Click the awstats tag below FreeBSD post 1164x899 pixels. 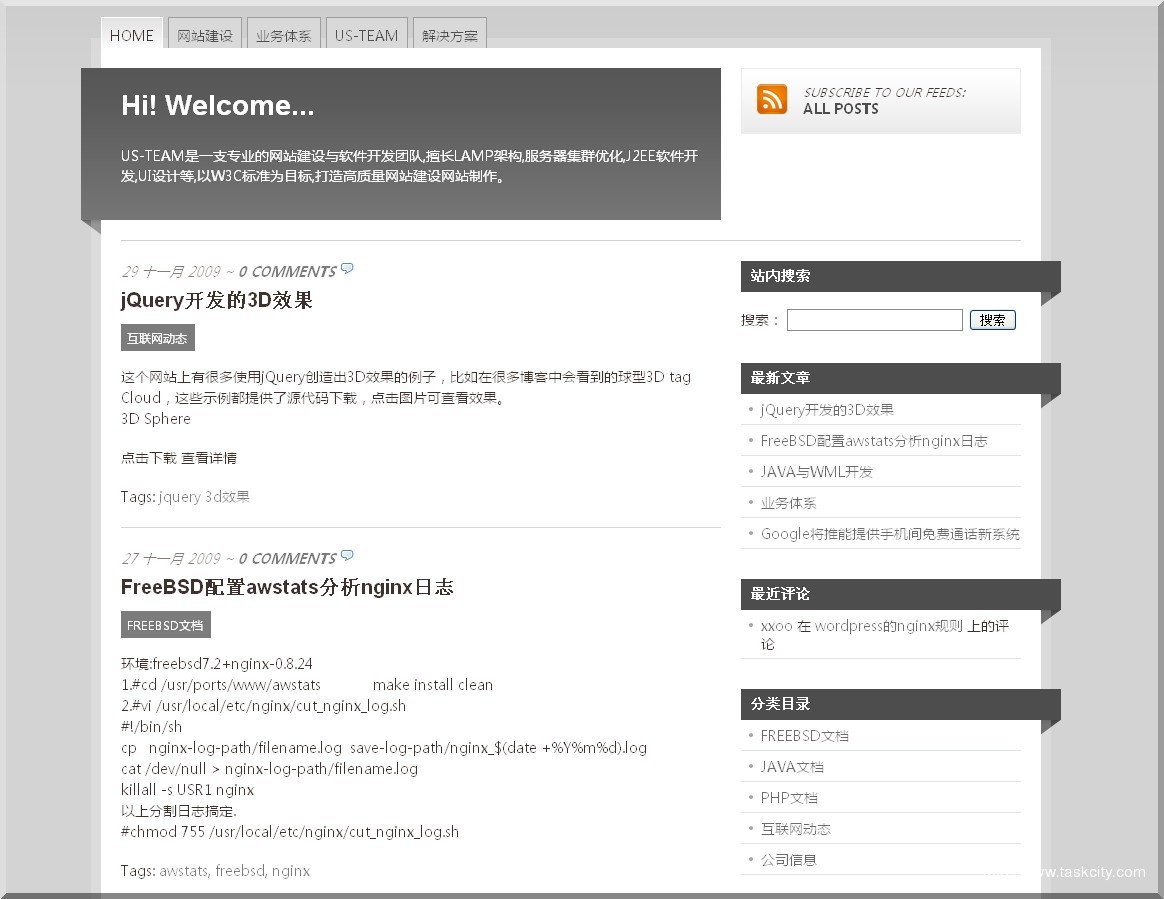point(183,871)
